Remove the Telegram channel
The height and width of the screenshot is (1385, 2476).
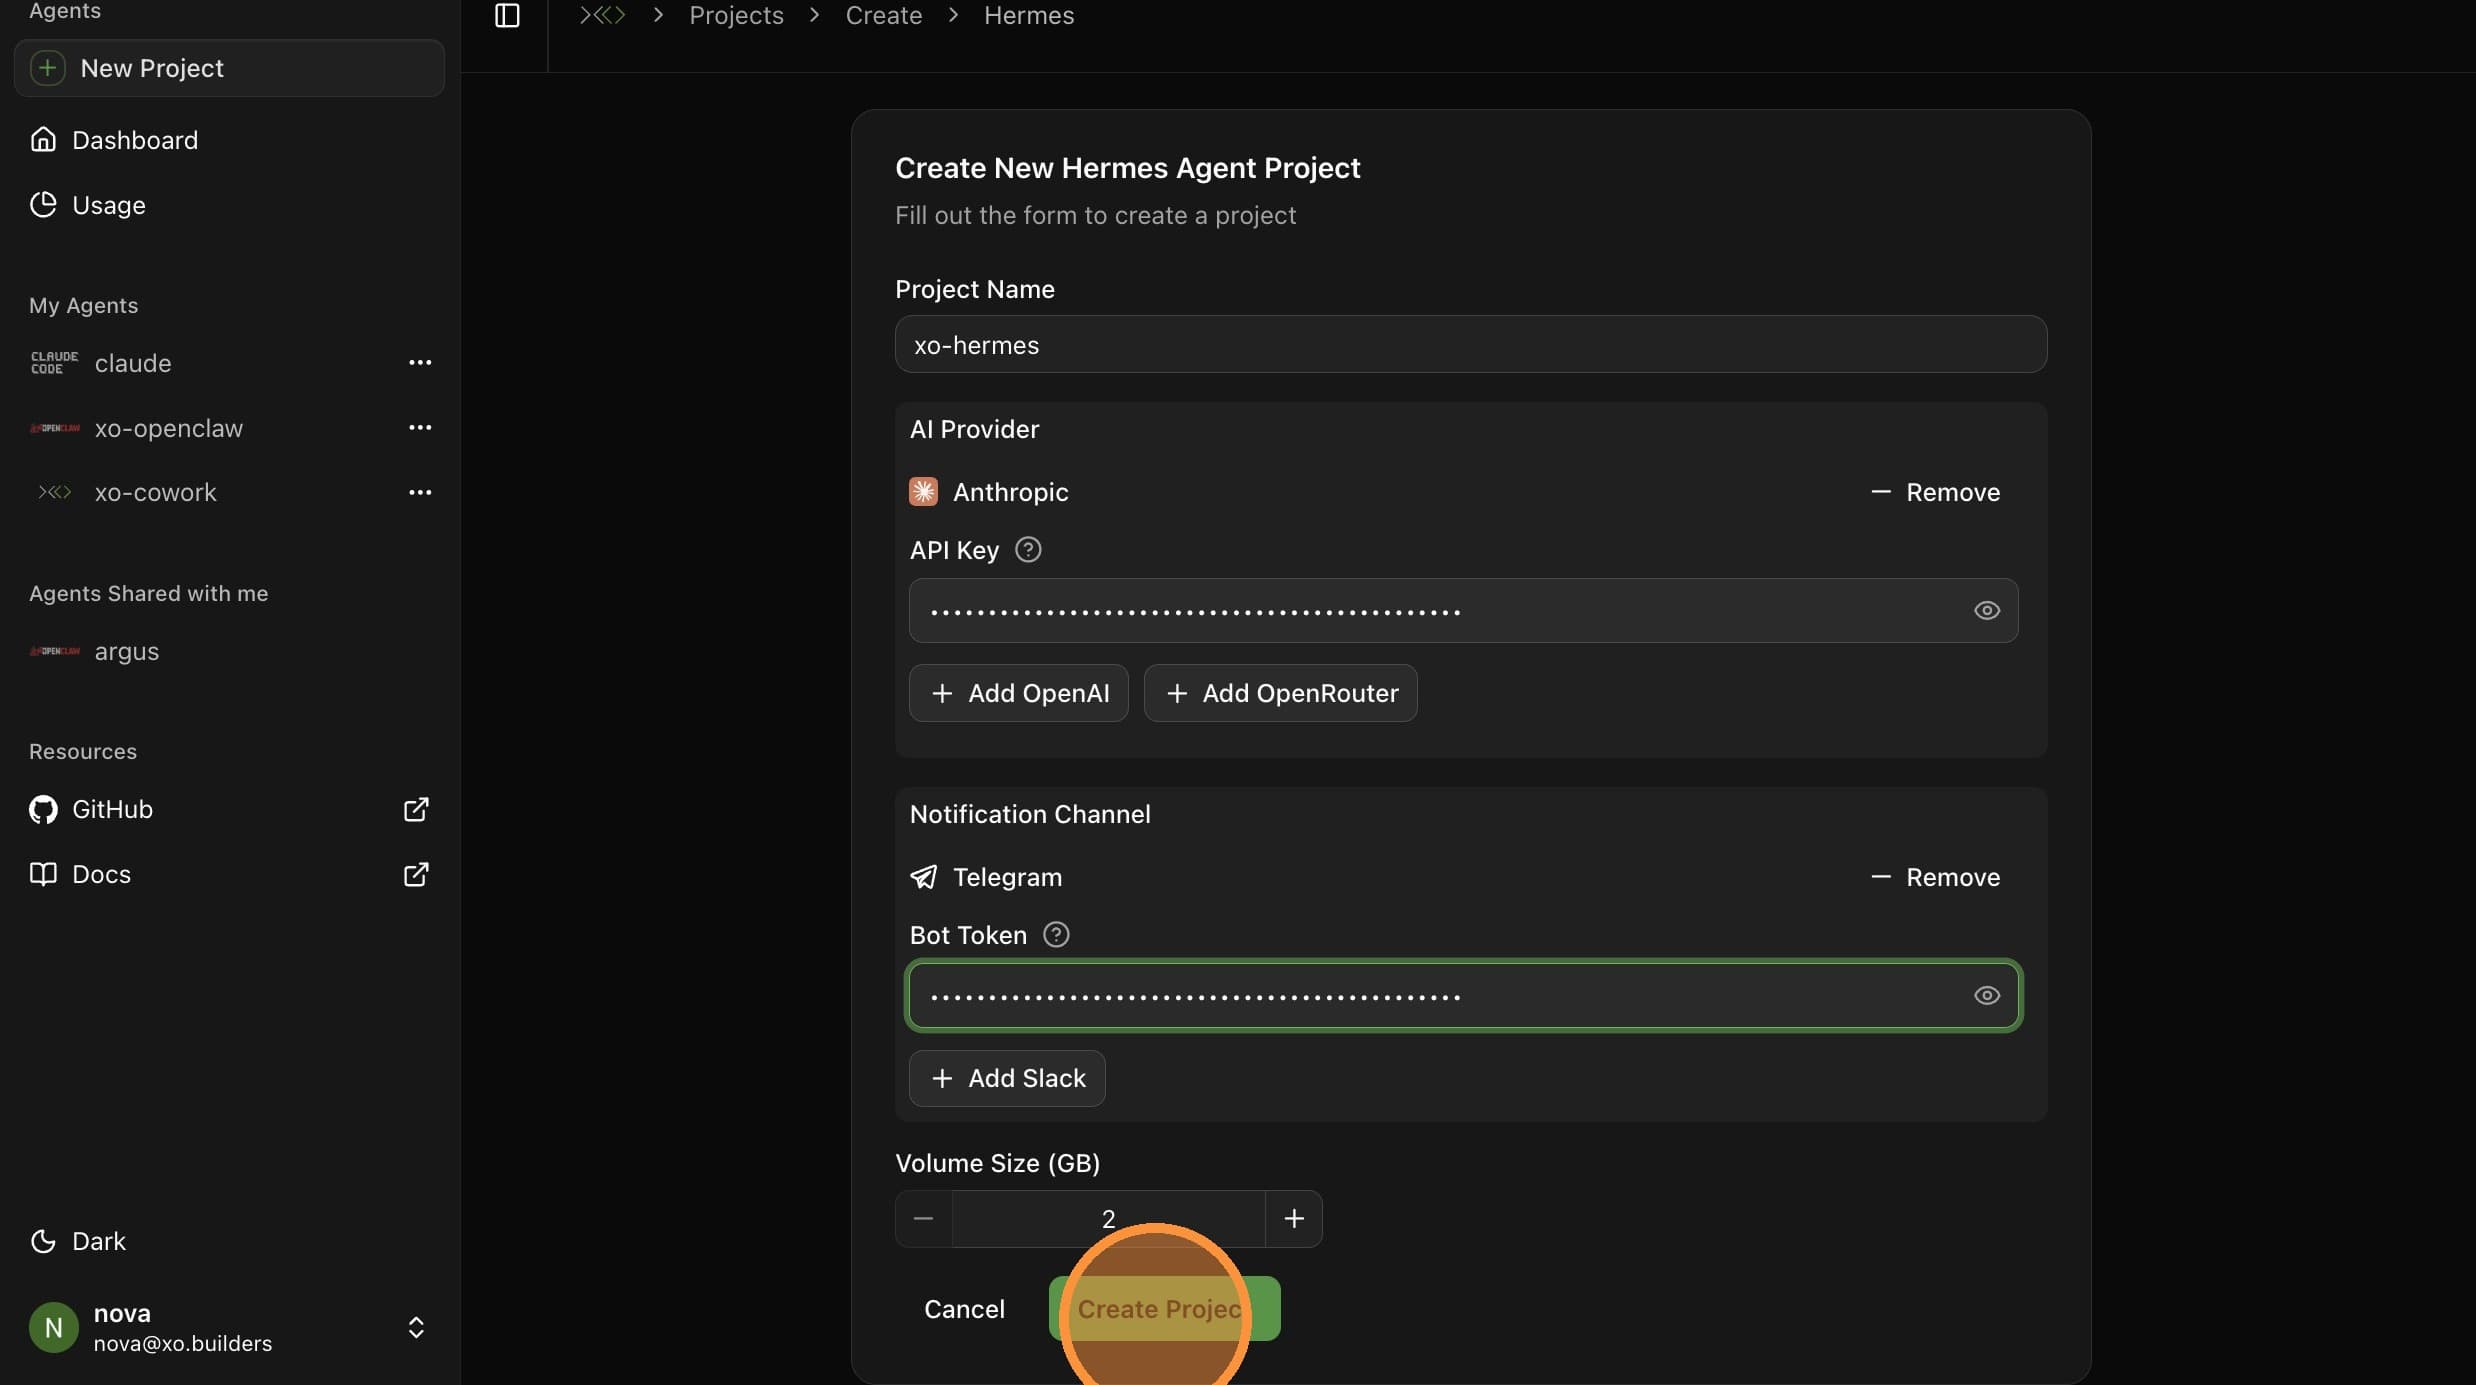[x=1935, y=877]
